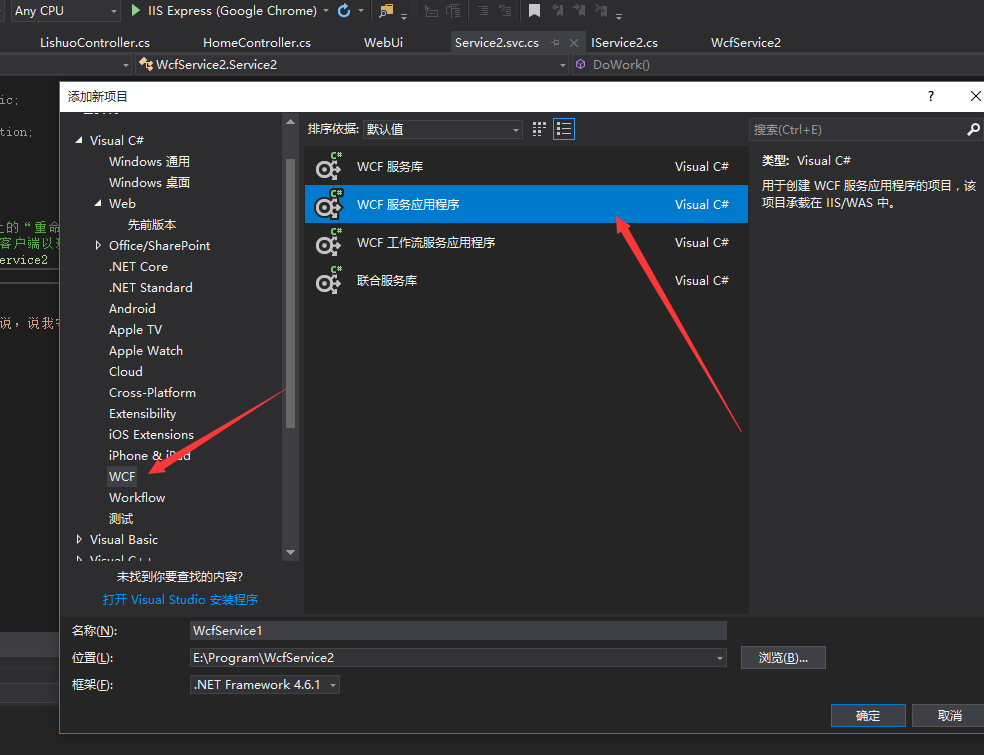Switch to the IService2.cs tab
This screenshot has height=755, width=984.
[625, 42]
